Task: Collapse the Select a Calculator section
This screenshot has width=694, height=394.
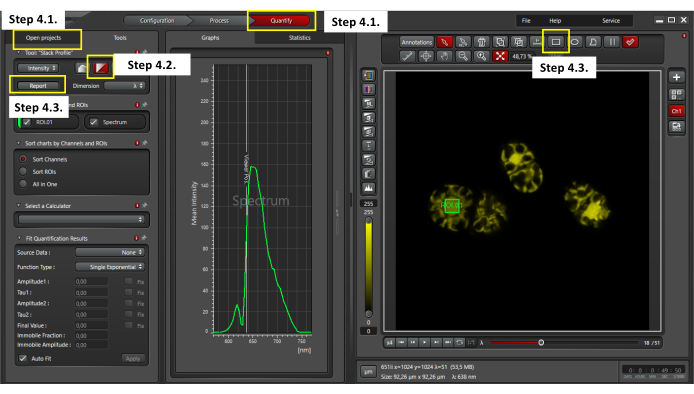Action: coord(19,205)
